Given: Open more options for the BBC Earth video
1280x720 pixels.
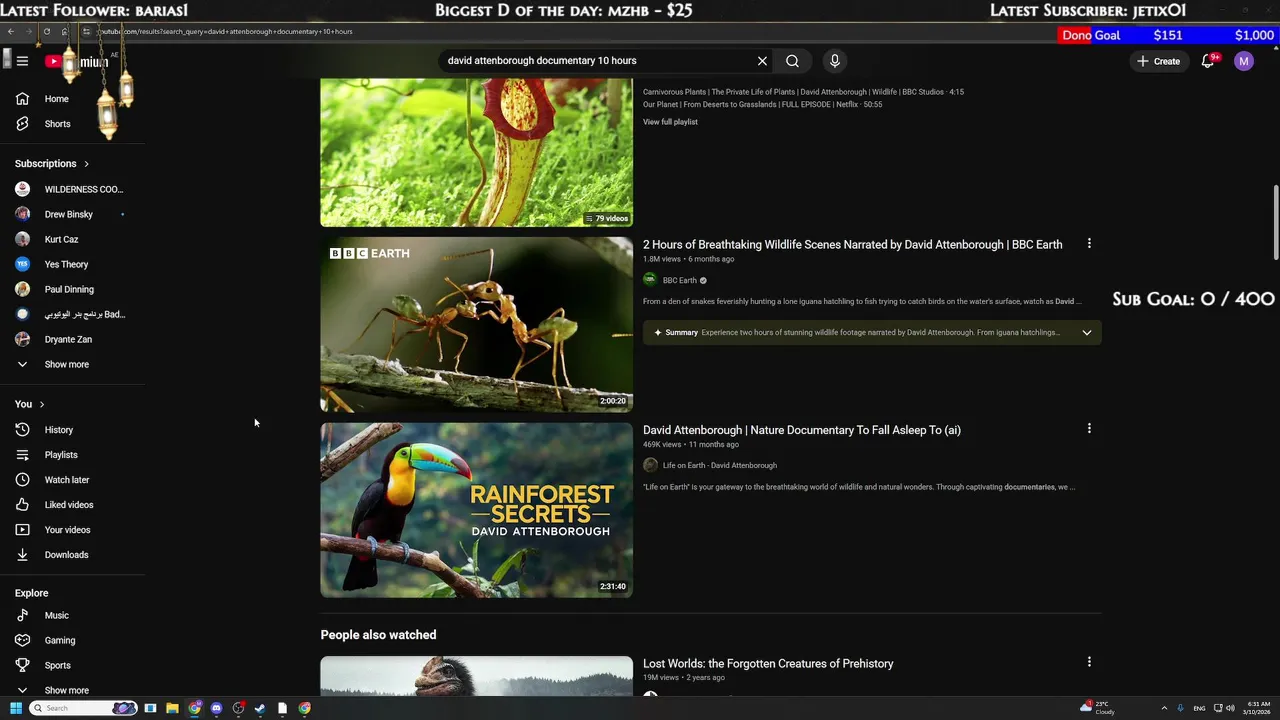Looking at the screenshot, I should coord(1089,243).
